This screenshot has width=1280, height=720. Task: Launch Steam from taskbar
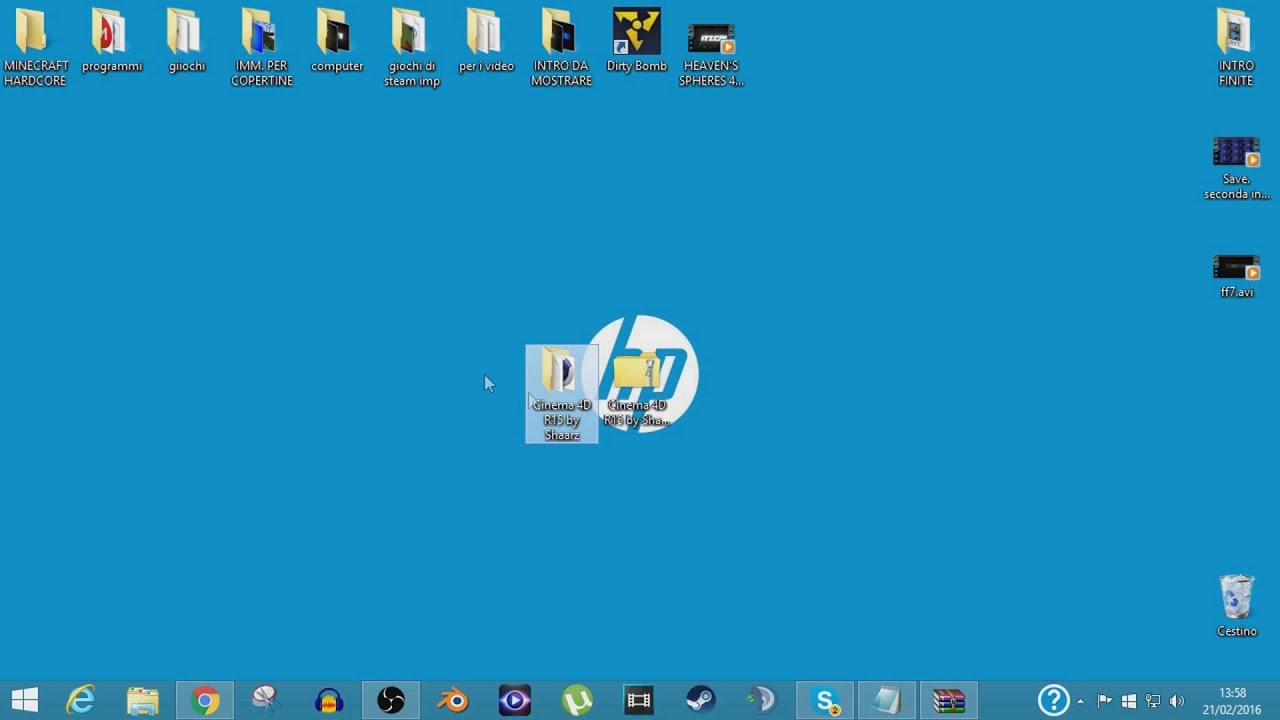700,701
